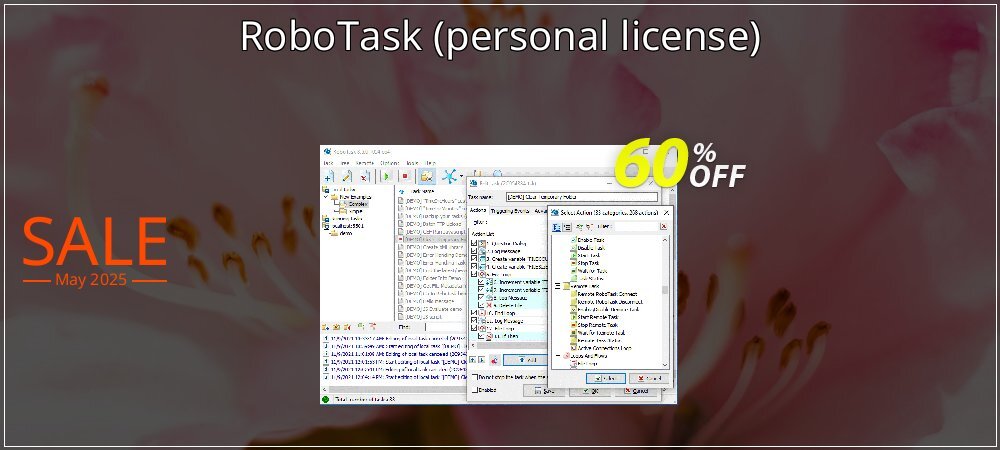Click the log panel filter input field
Image resolution: width=1000 pixels, height=450 pixels.
tap(445, 327)
